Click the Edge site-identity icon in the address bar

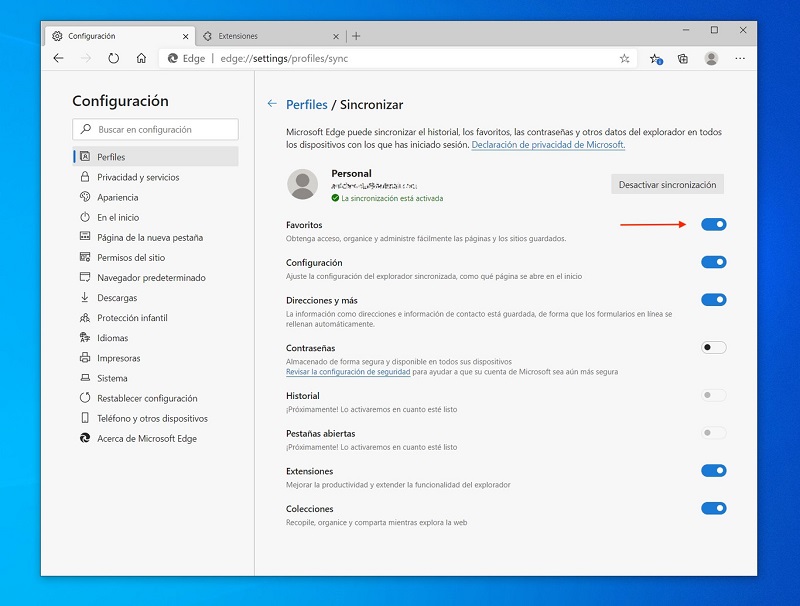click(173, 58)
